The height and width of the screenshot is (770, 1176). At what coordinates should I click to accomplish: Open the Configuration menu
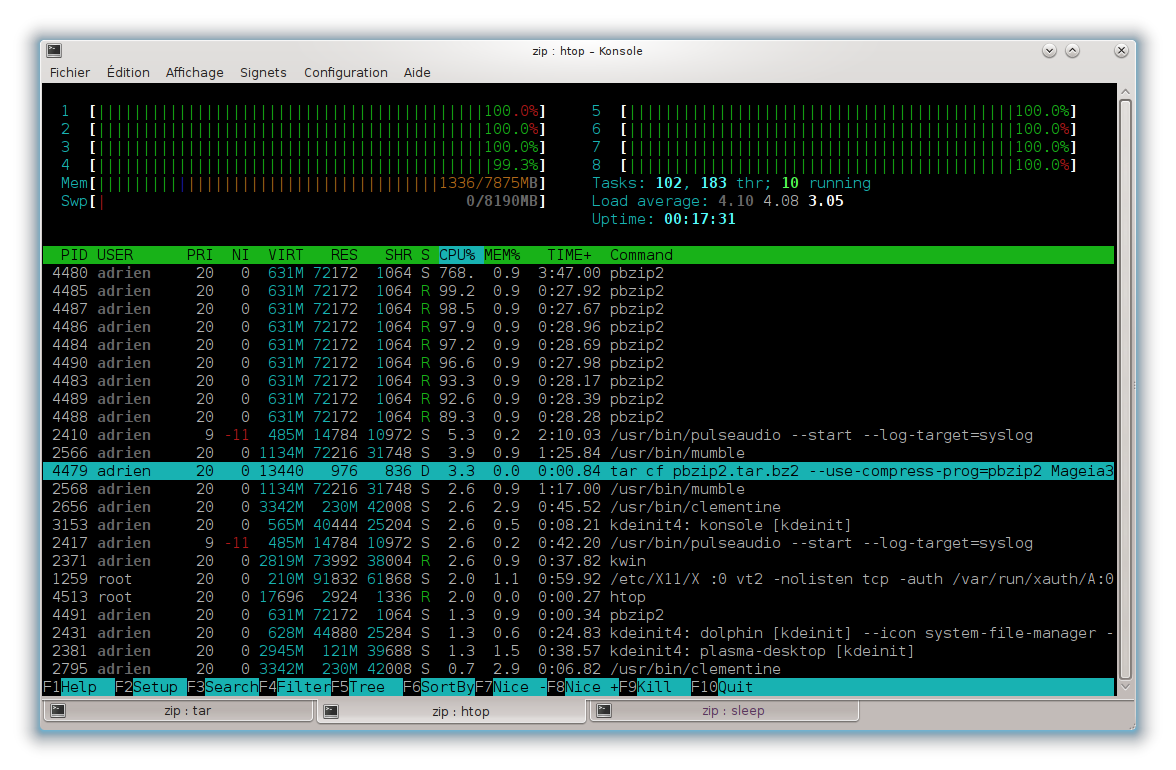point(346,73)
